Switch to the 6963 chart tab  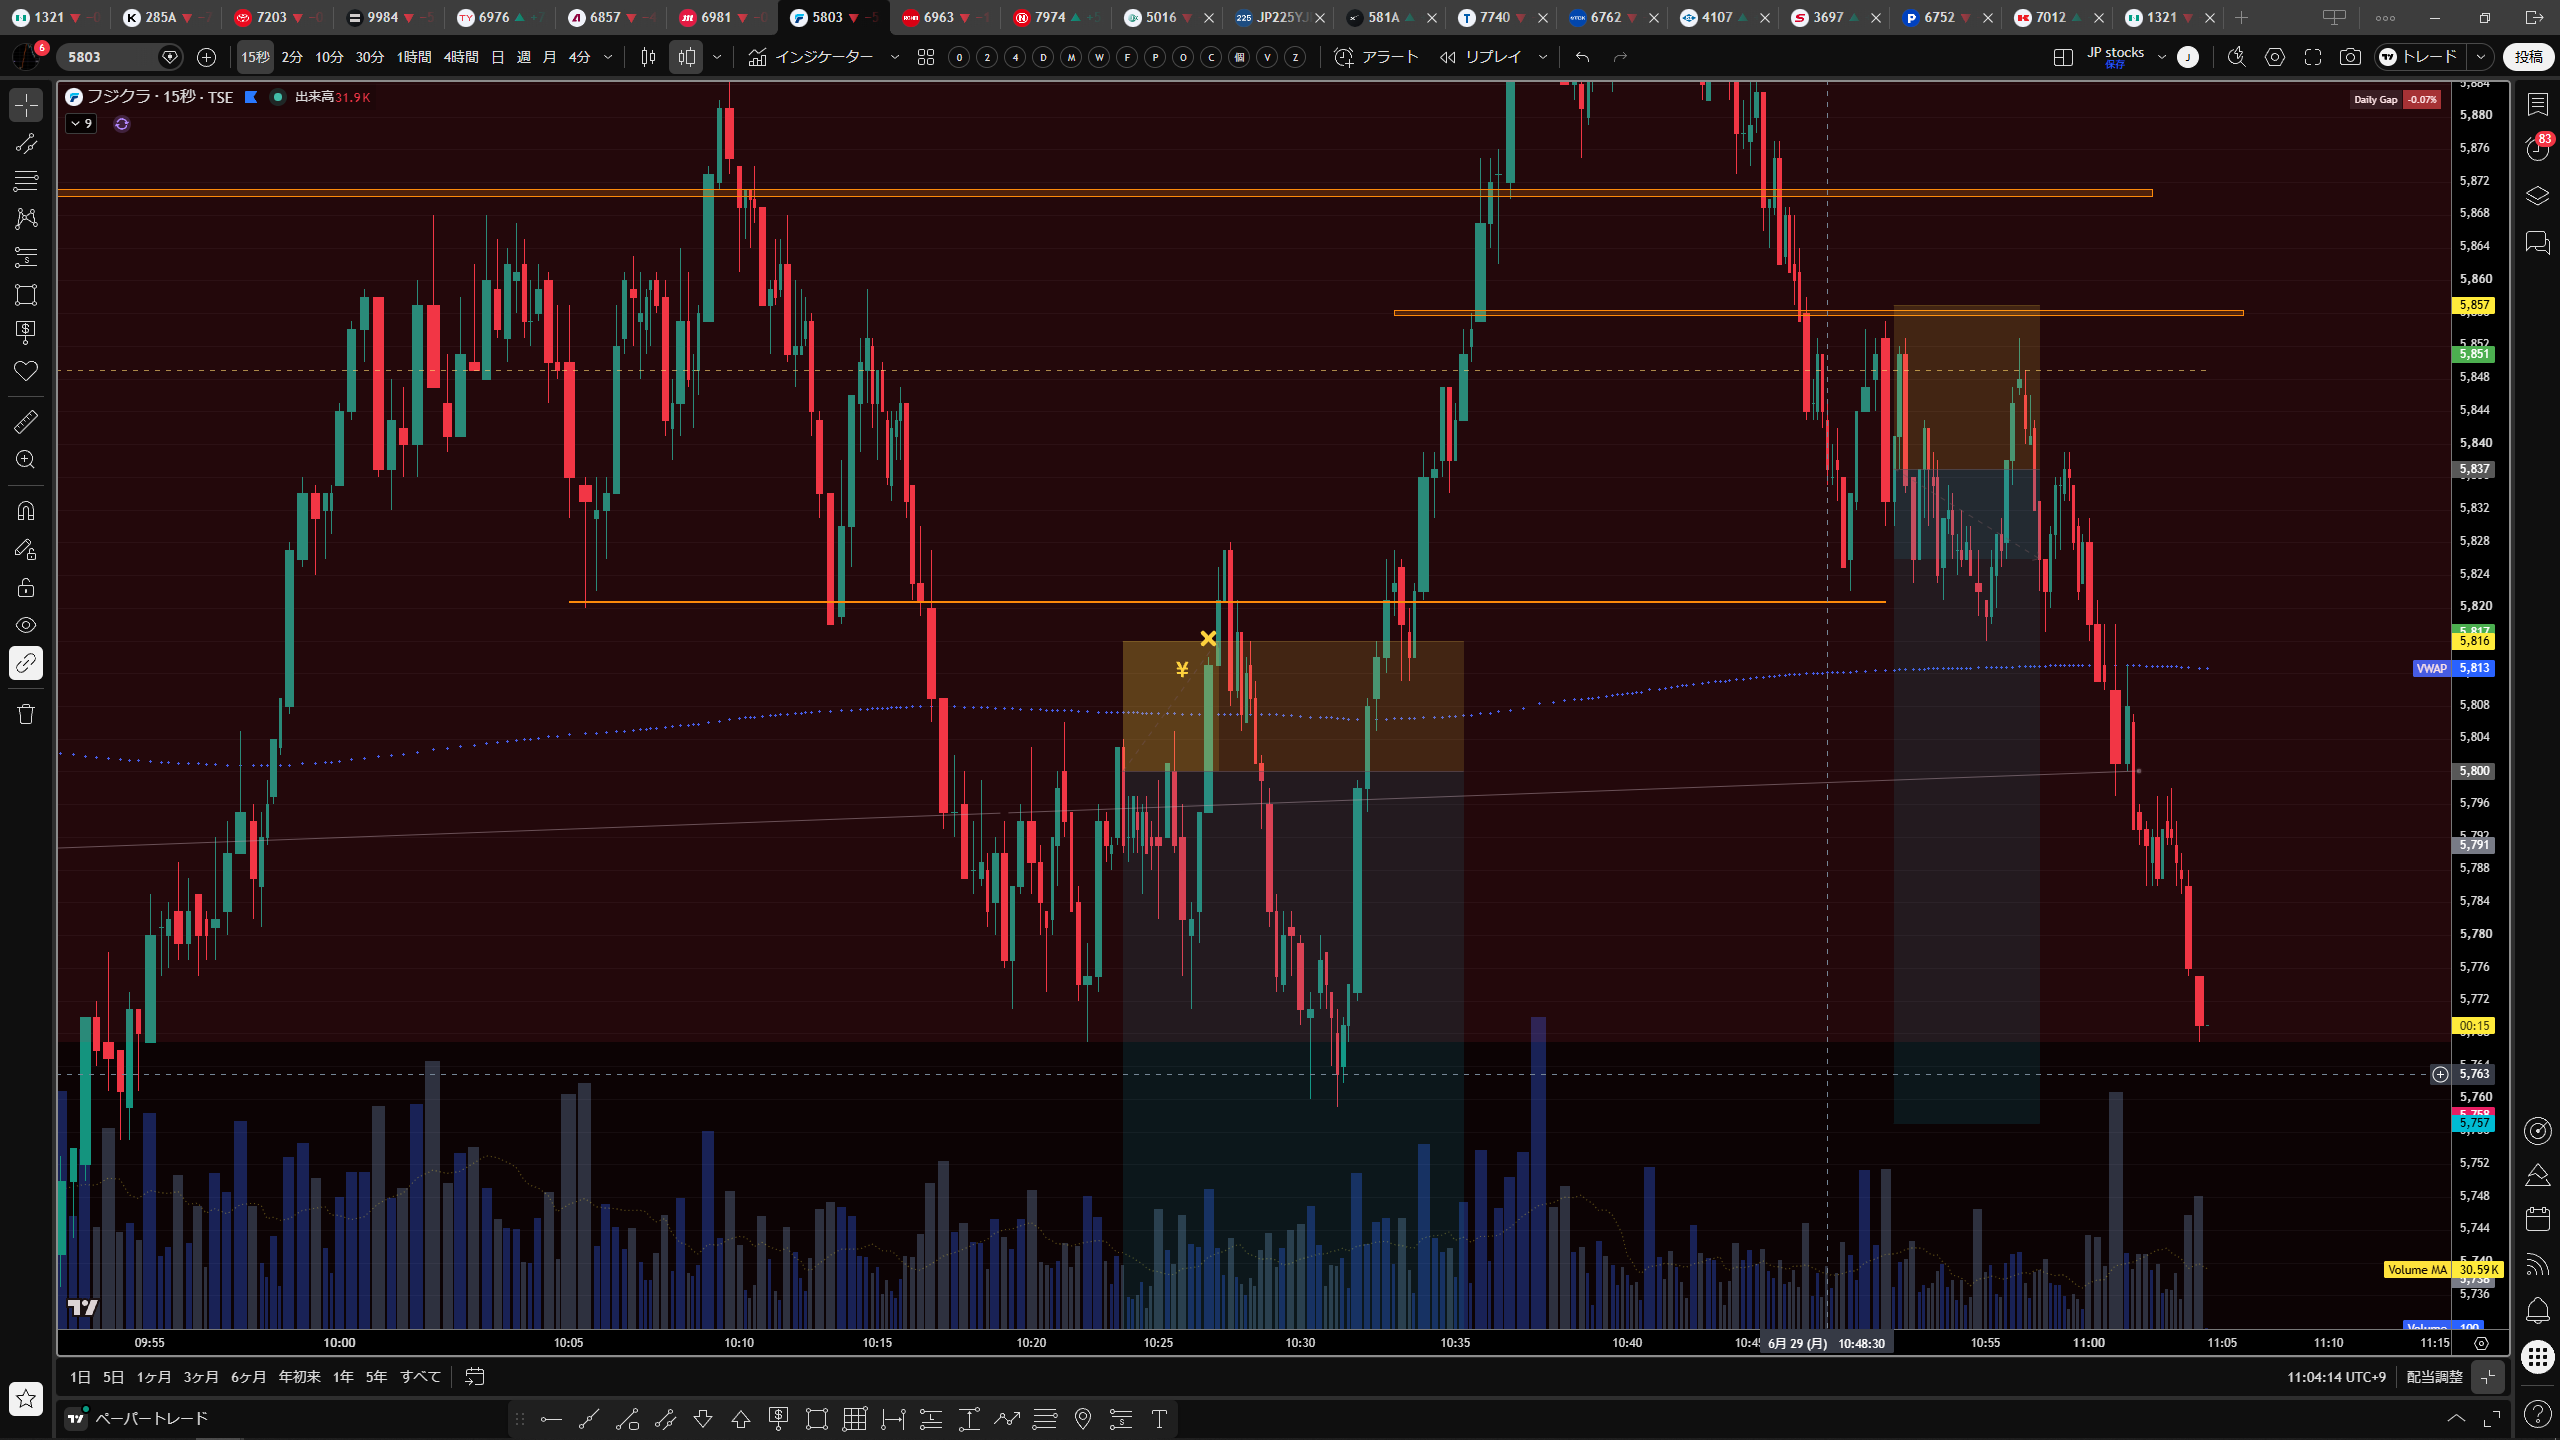[x=938, y=17]
